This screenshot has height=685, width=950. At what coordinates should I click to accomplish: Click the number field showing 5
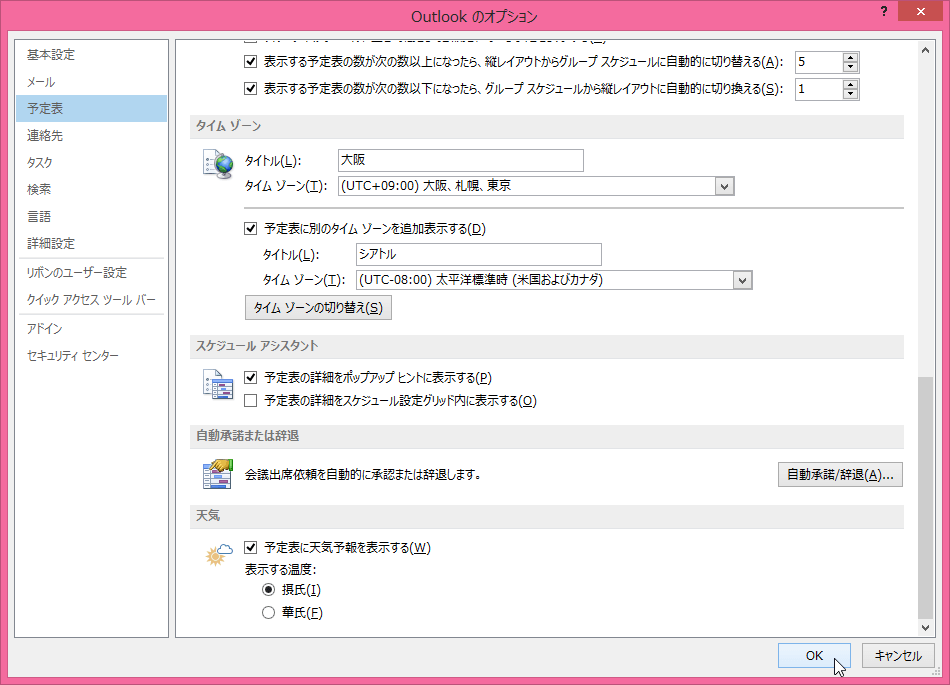[819, 62]
